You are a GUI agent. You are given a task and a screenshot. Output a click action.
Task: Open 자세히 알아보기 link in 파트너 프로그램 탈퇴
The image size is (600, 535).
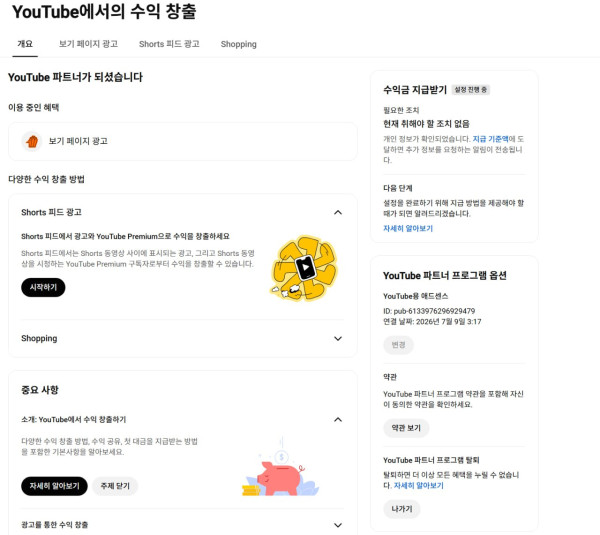(x=419, y=486)
